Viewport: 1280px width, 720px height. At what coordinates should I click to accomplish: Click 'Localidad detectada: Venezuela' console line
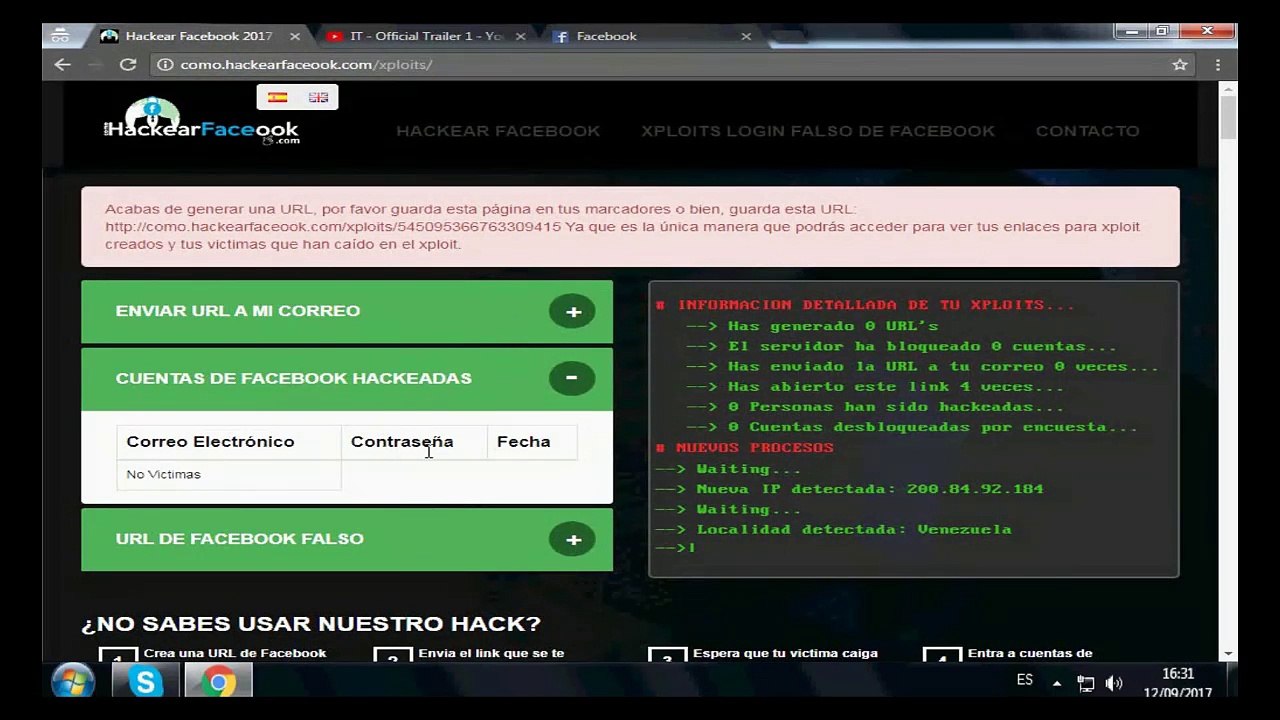point(833,530)
